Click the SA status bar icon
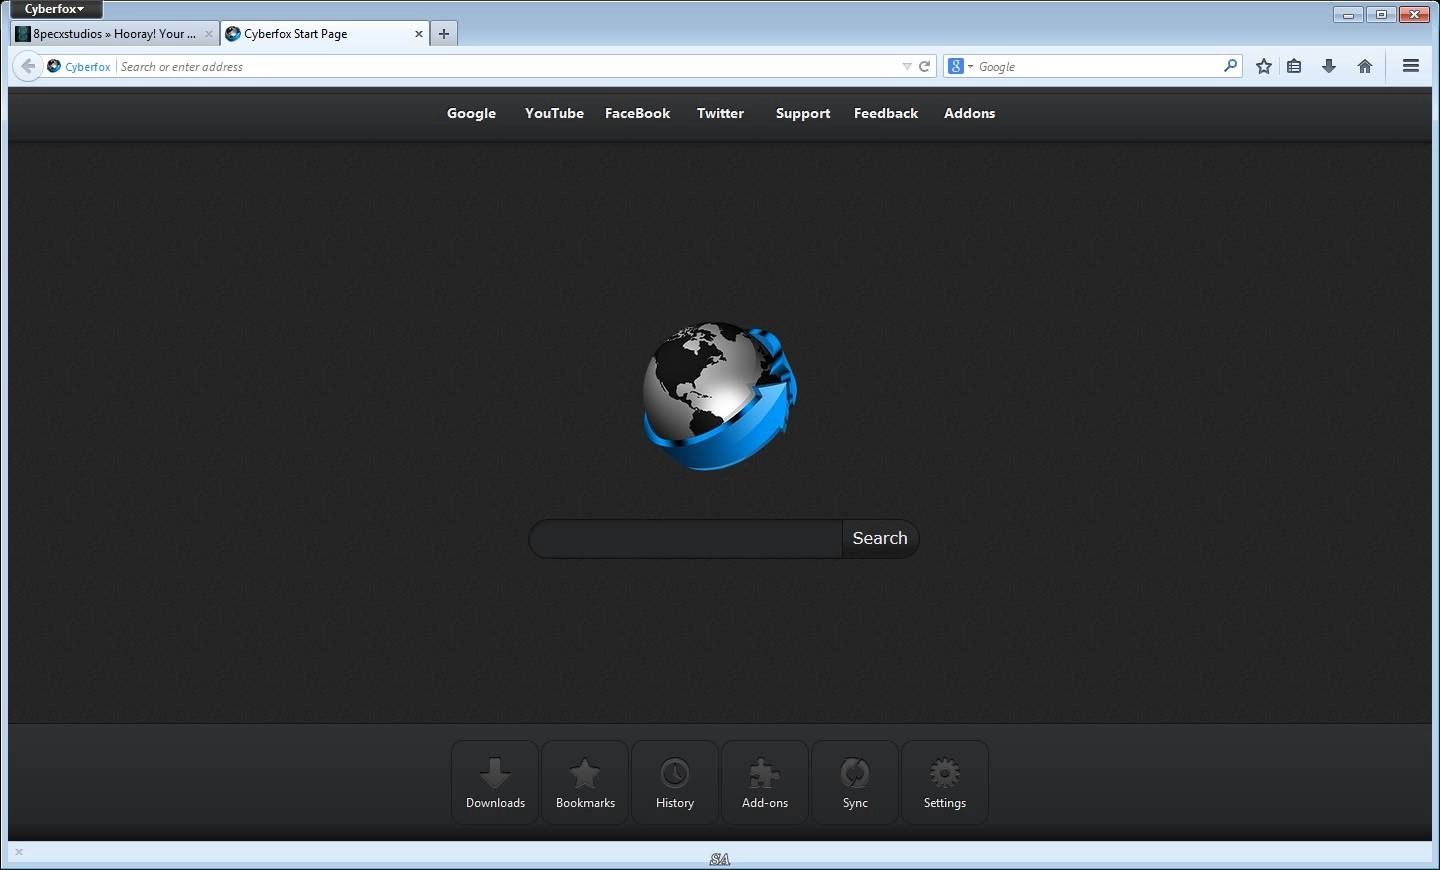 point(720,859)
